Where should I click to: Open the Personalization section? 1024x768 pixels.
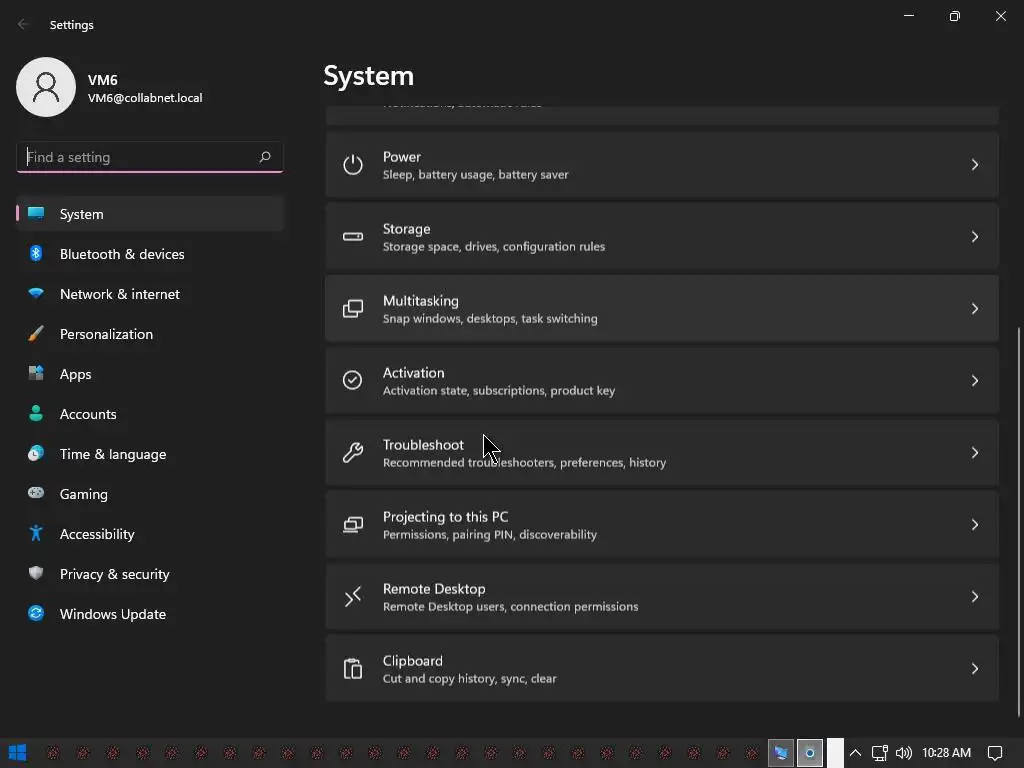click(106, 334)
